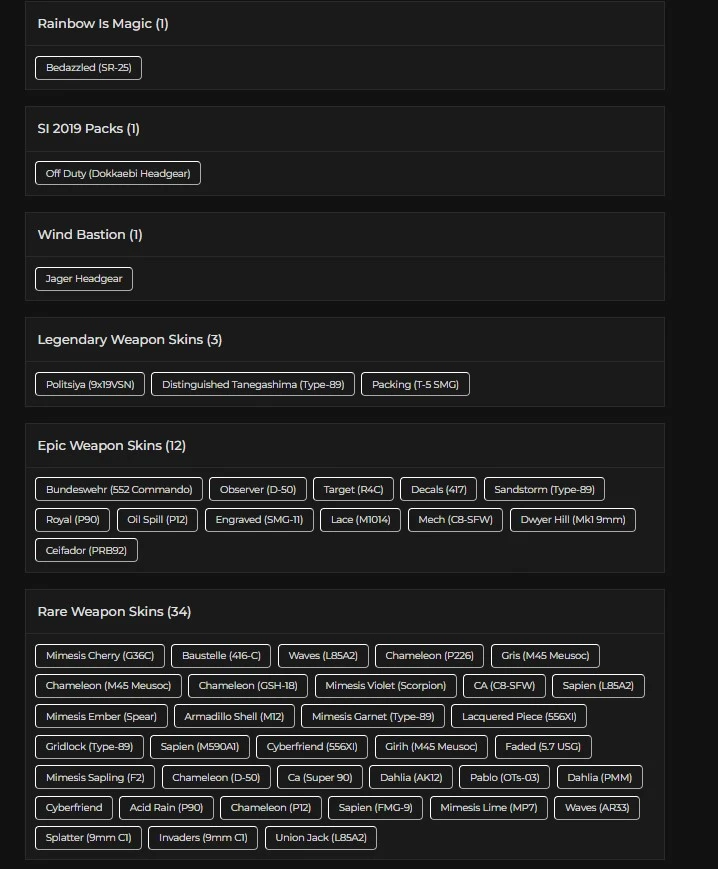Select Off Duty (Dokkaebi Headgear) tag
The image size is (718, 869).
(x=117, y=173)
